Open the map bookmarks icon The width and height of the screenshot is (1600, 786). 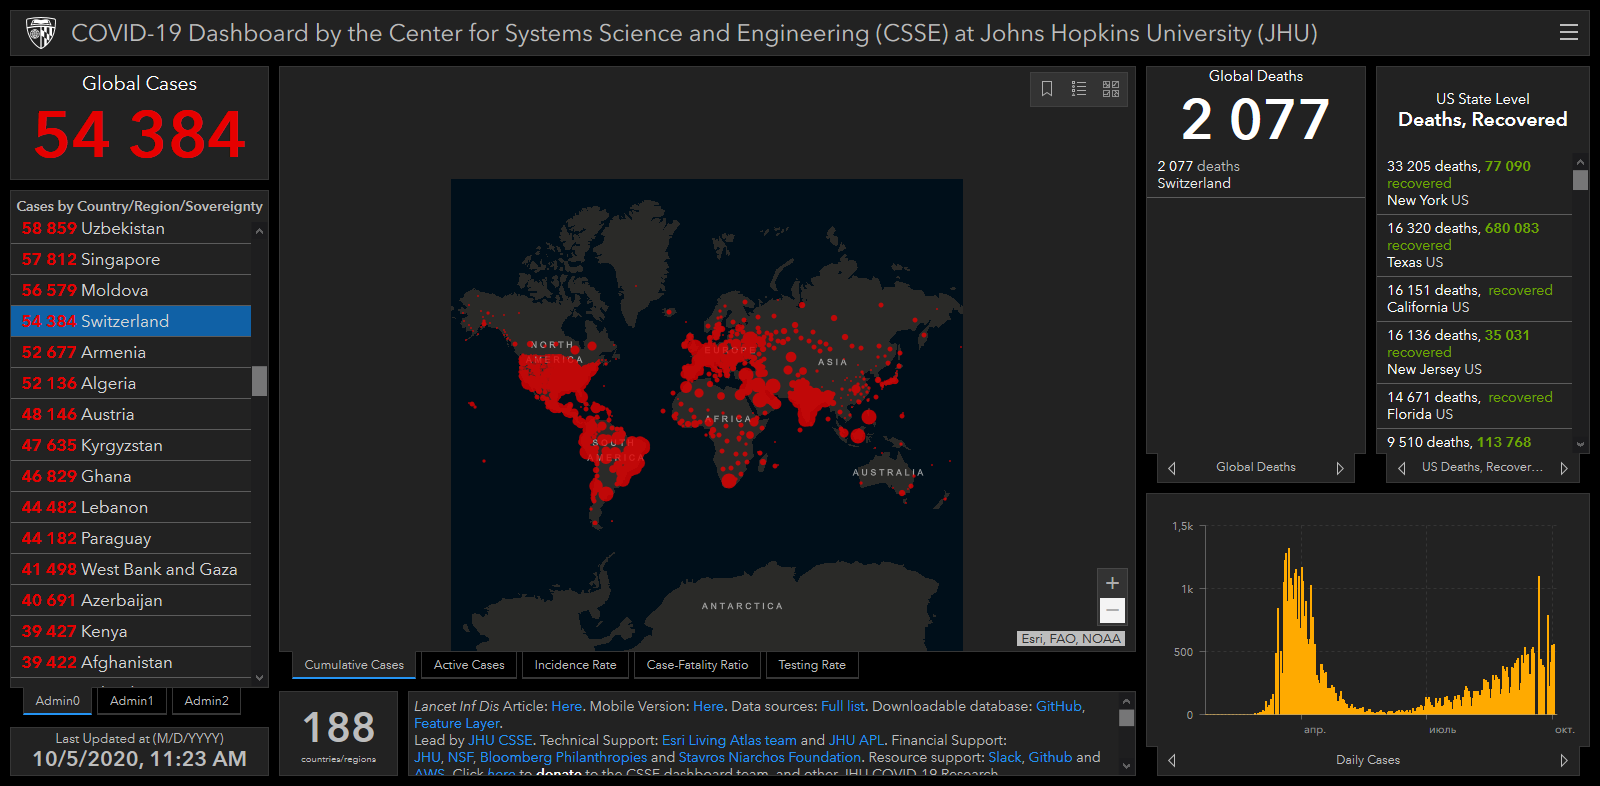[x=1047, y=89]
